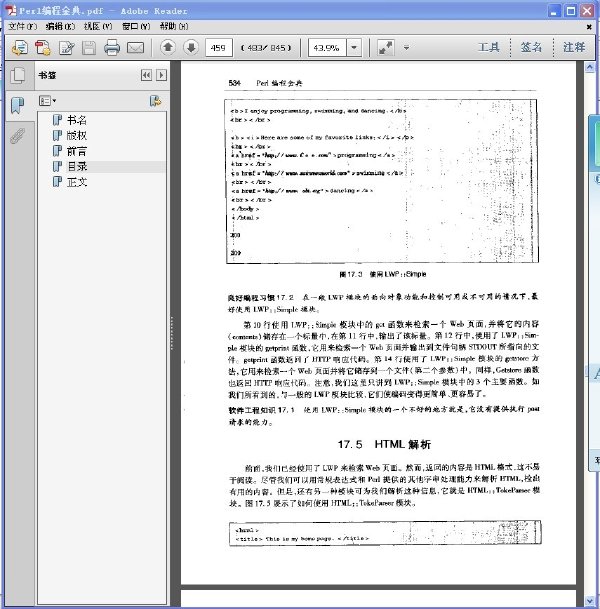Minimize the Adobe Reader window
Image resolution: width=600 pixels, height=609 pixels.
click(x=554, y=10)
